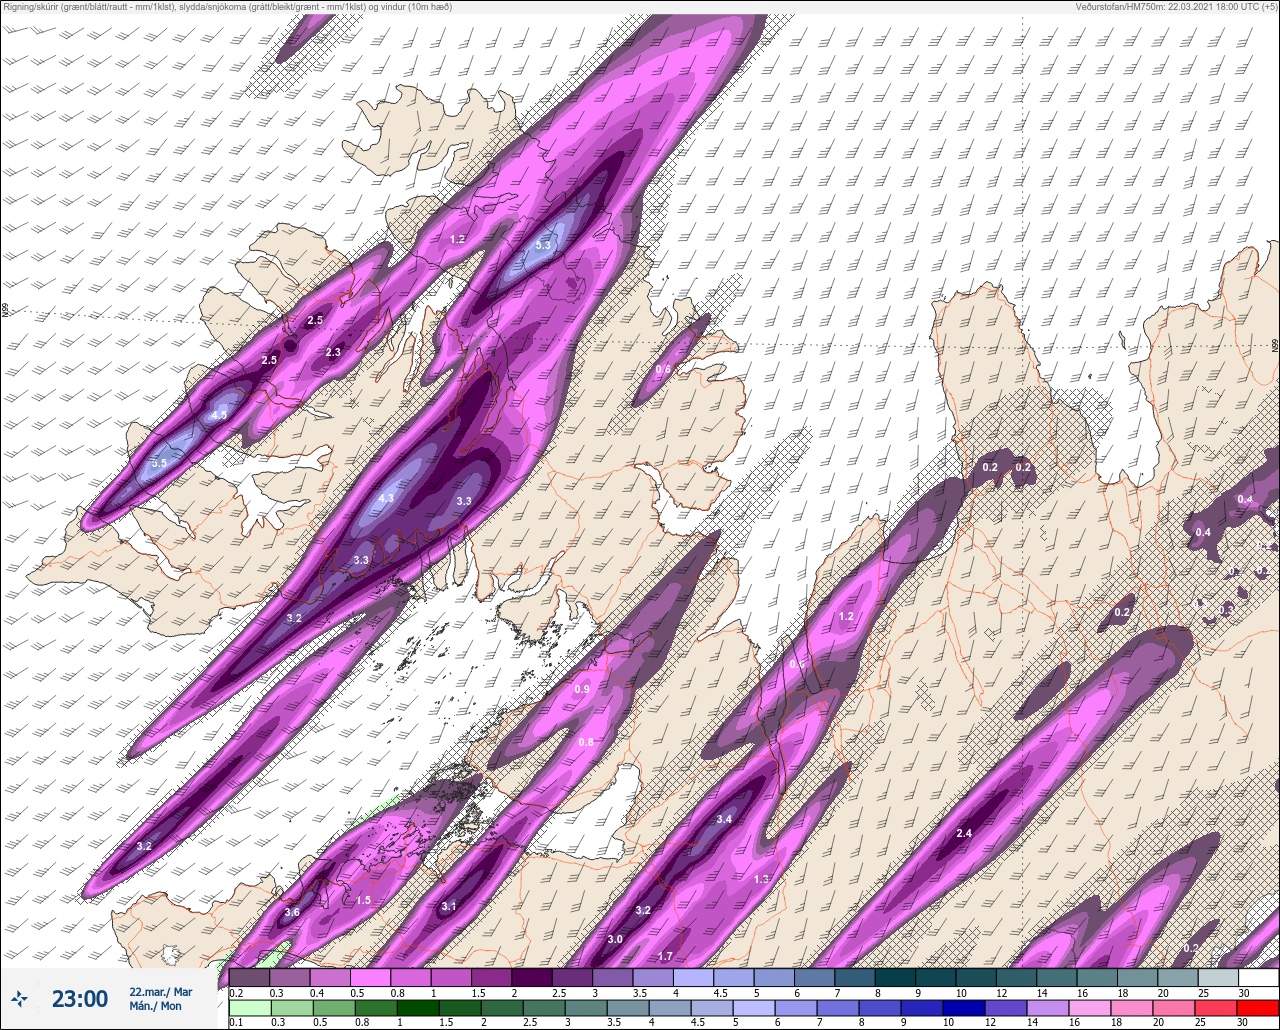This screenshot has height=1030, width=1280.
Task: Select the darkest purple 2–2.5 snow legend swatch
Action: [532, 977]
